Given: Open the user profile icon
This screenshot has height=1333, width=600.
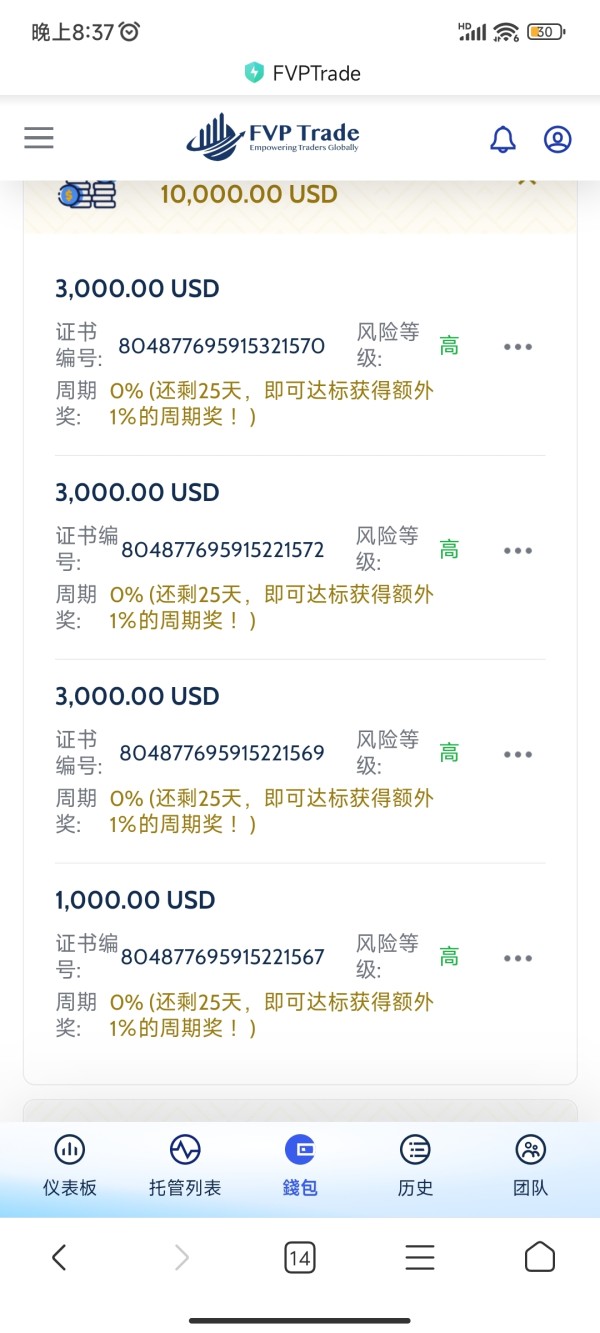Looking at the screenshot, I should 557,139.
